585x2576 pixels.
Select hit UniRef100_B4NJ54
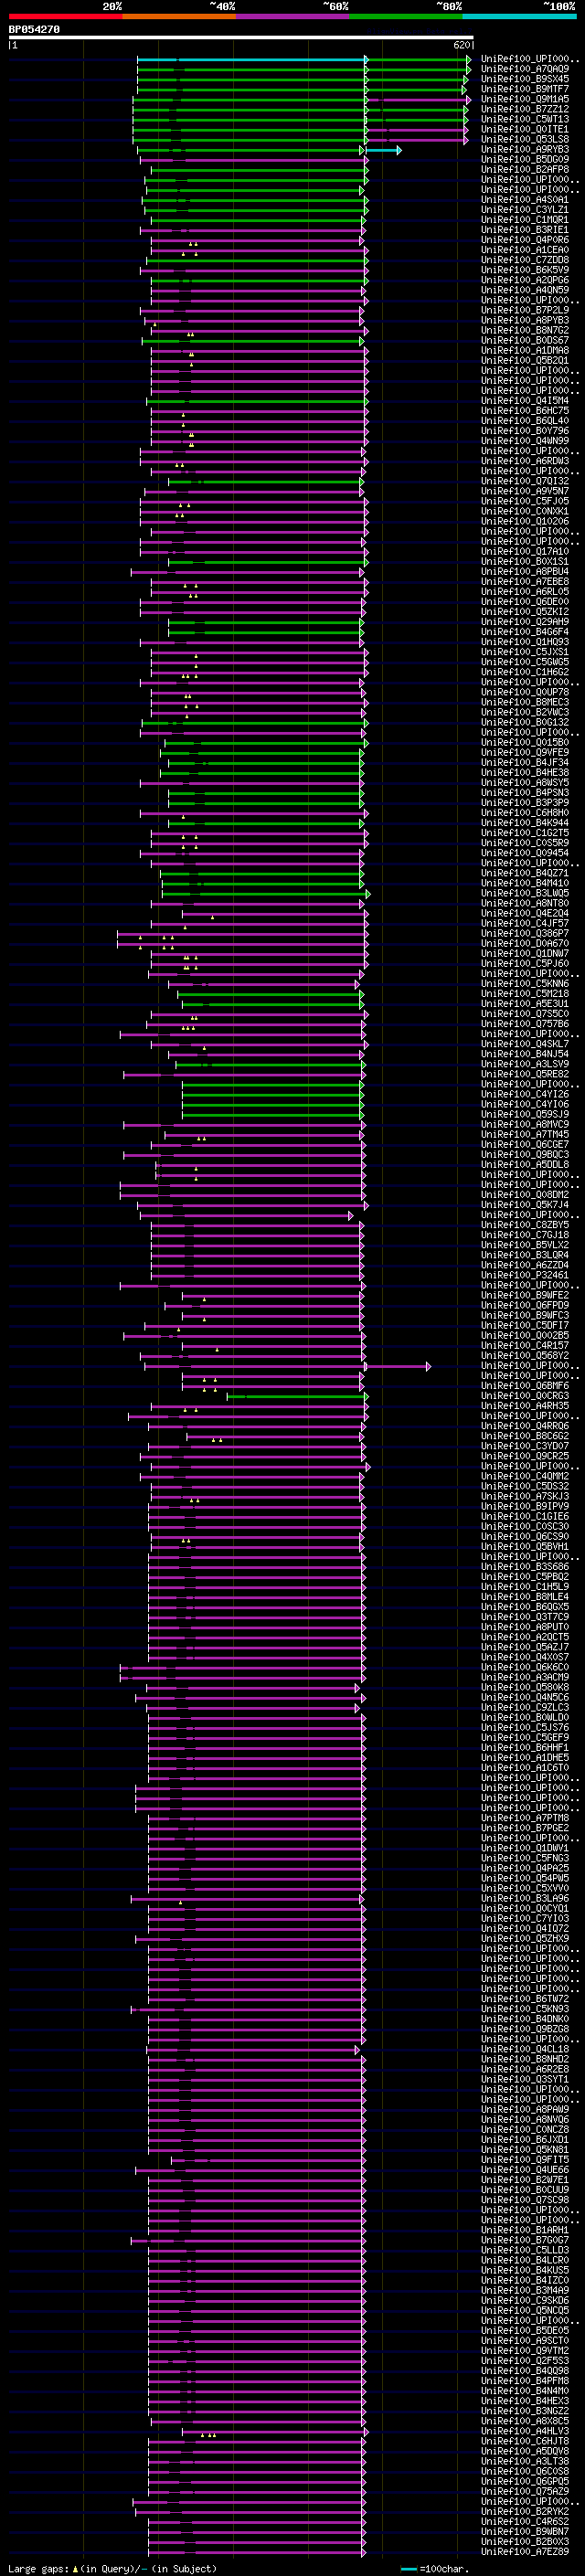coord(525,1054)
